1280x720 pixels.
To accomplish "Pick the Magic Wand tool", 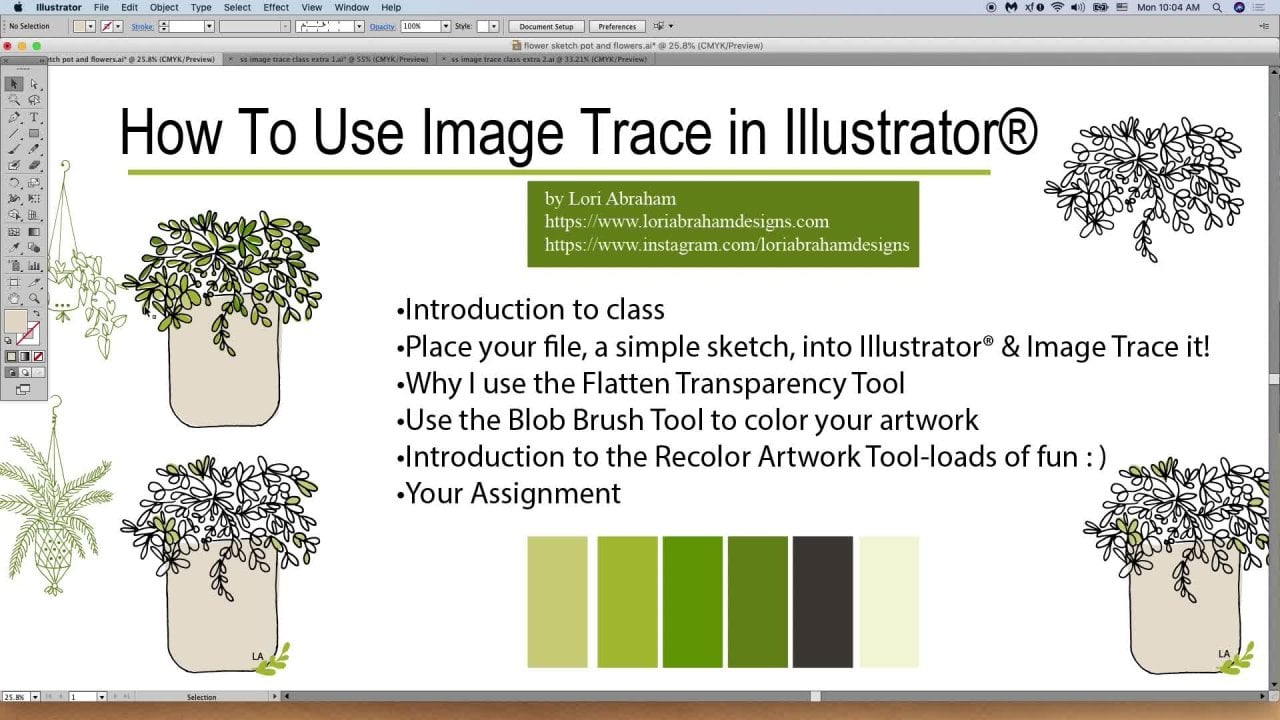I will point(15,100).
